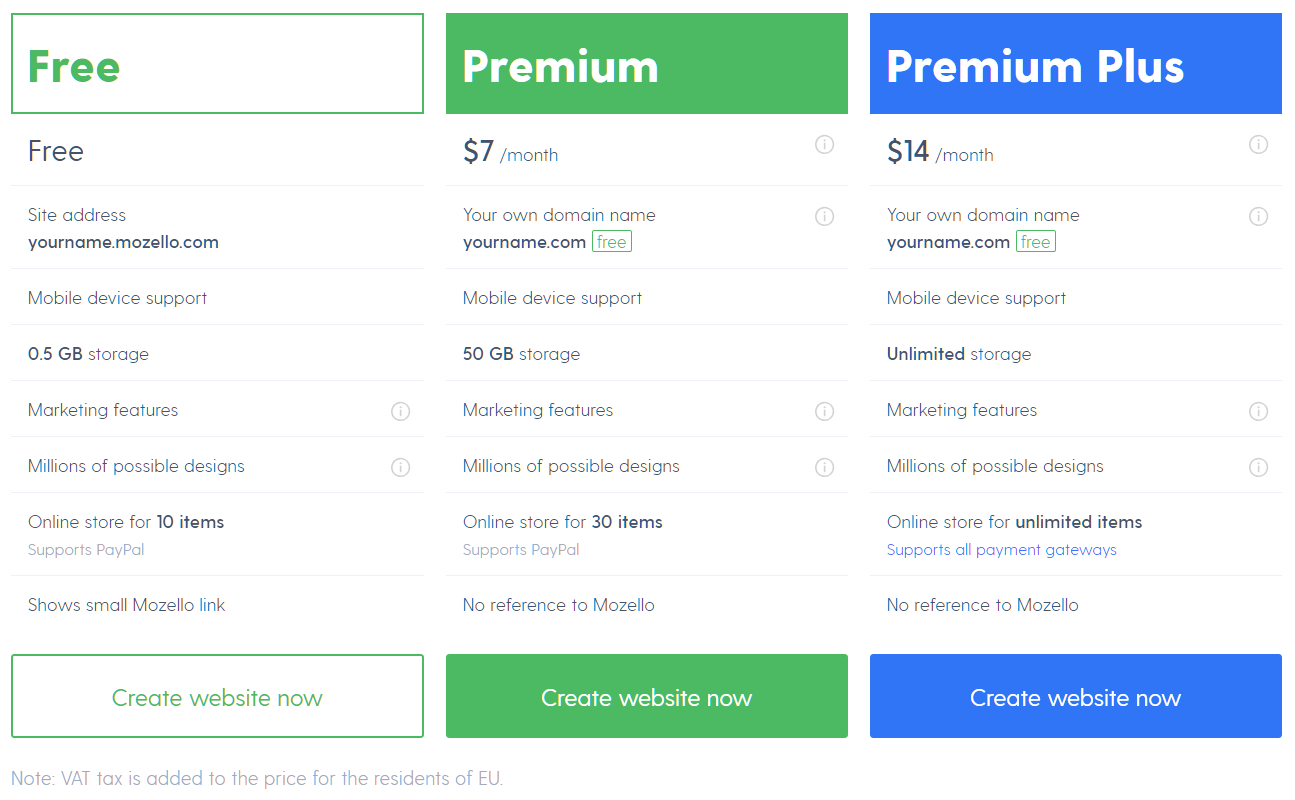Screen dimensions: 1295x800
Task: Click yourname.mozello.com site address text
Action: click(x=123, y=242)
